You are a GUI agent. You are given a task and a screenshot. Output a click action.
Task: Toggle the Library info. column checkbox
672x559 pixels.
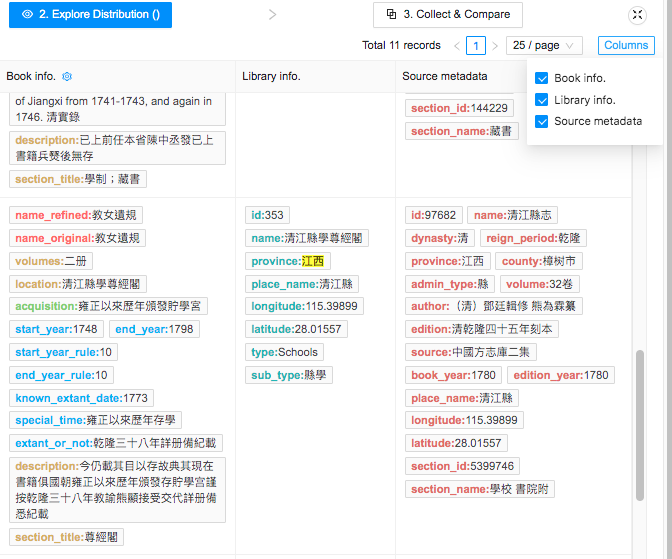(541, 100)
